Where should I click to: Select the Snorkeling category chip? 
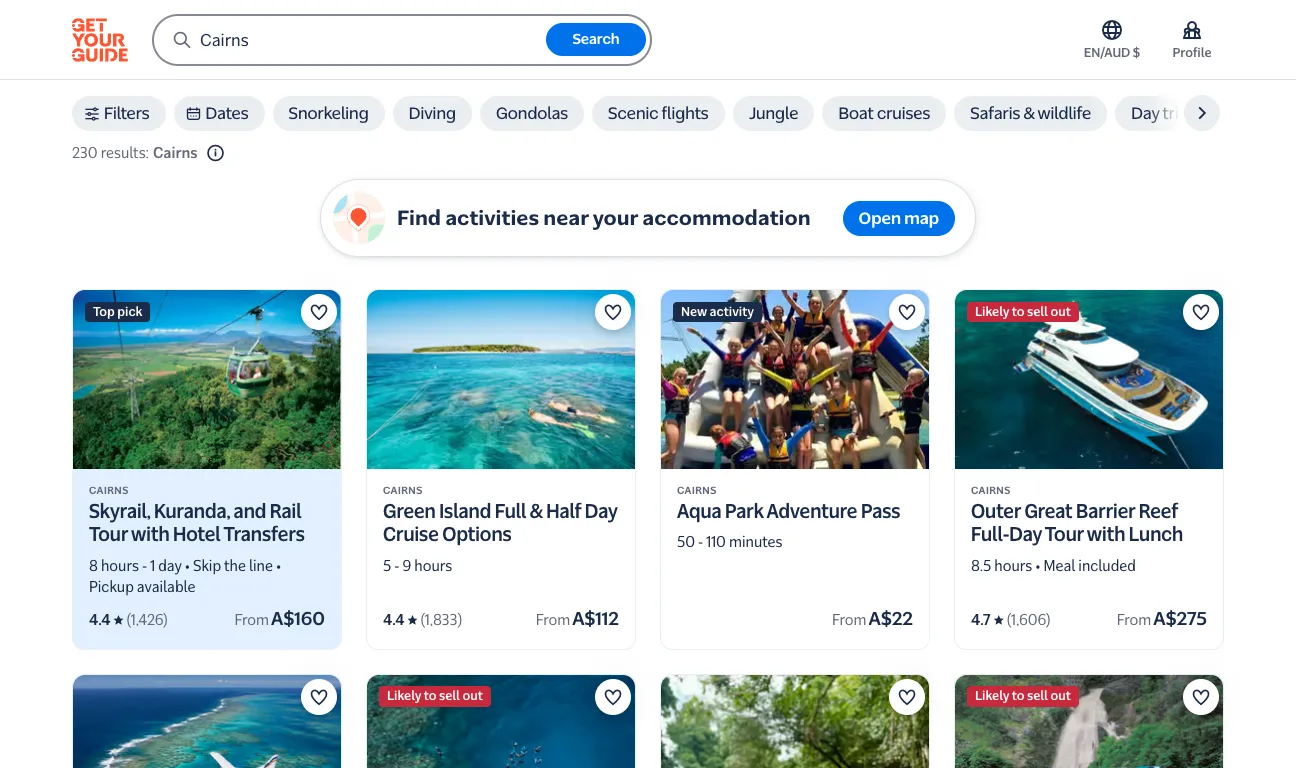click(x=328, y=113)
